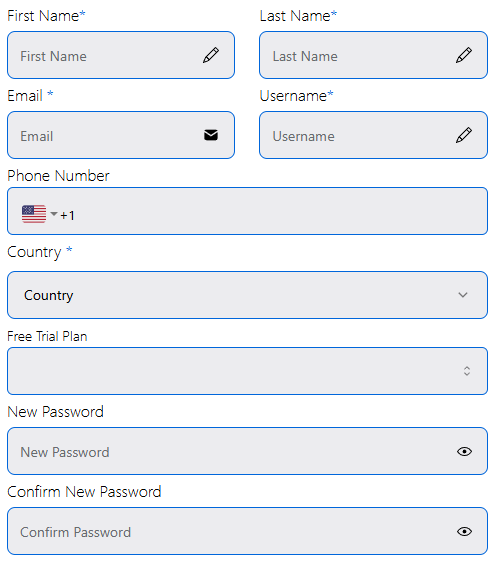The width and height of the screenshot is (494, 561).
Task: Click the pencil icon in First Name field
Action: point(211,55)
